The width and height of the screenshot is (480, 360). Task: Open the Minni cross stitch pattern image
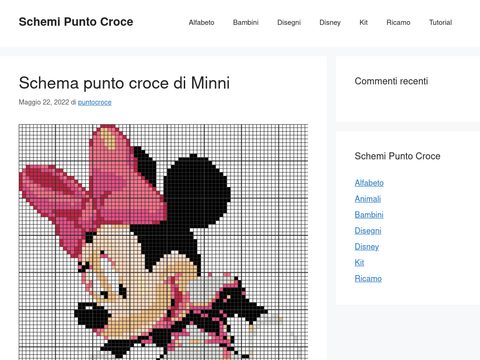click(x=163, y=242)
